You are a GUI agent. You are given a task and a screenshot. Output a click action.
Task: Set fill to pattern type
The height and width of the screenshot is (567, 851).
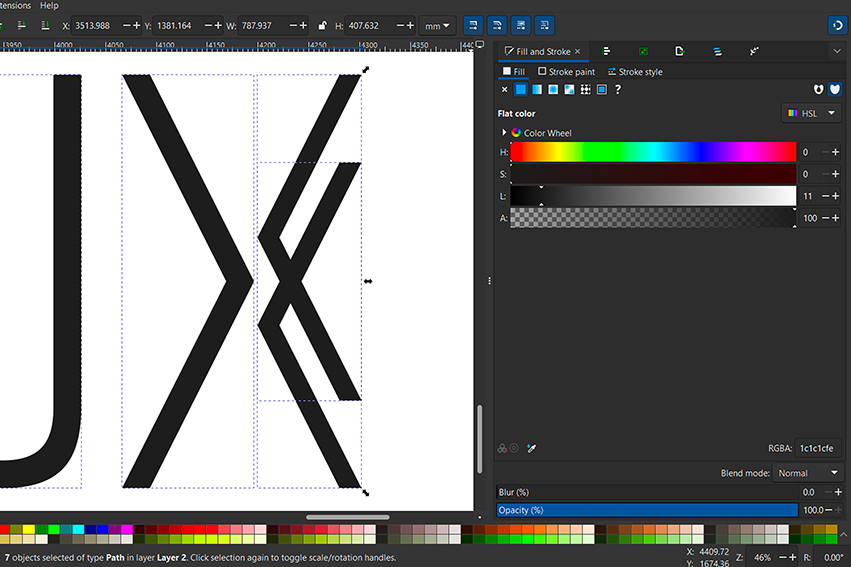tap(585, 89)
